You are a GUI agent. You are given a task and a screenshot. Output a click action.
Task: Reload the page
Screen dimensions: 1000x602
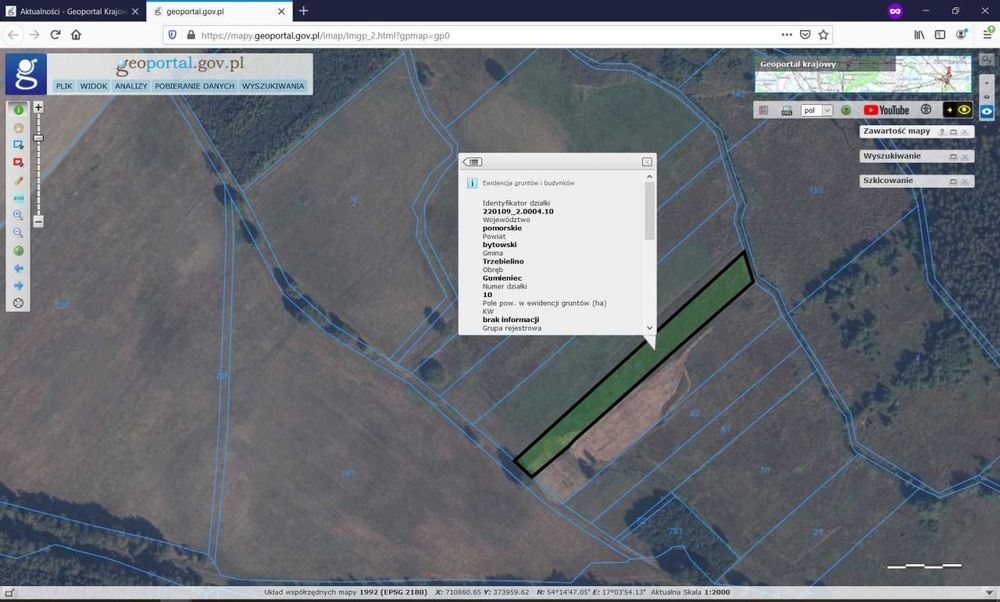55,34
